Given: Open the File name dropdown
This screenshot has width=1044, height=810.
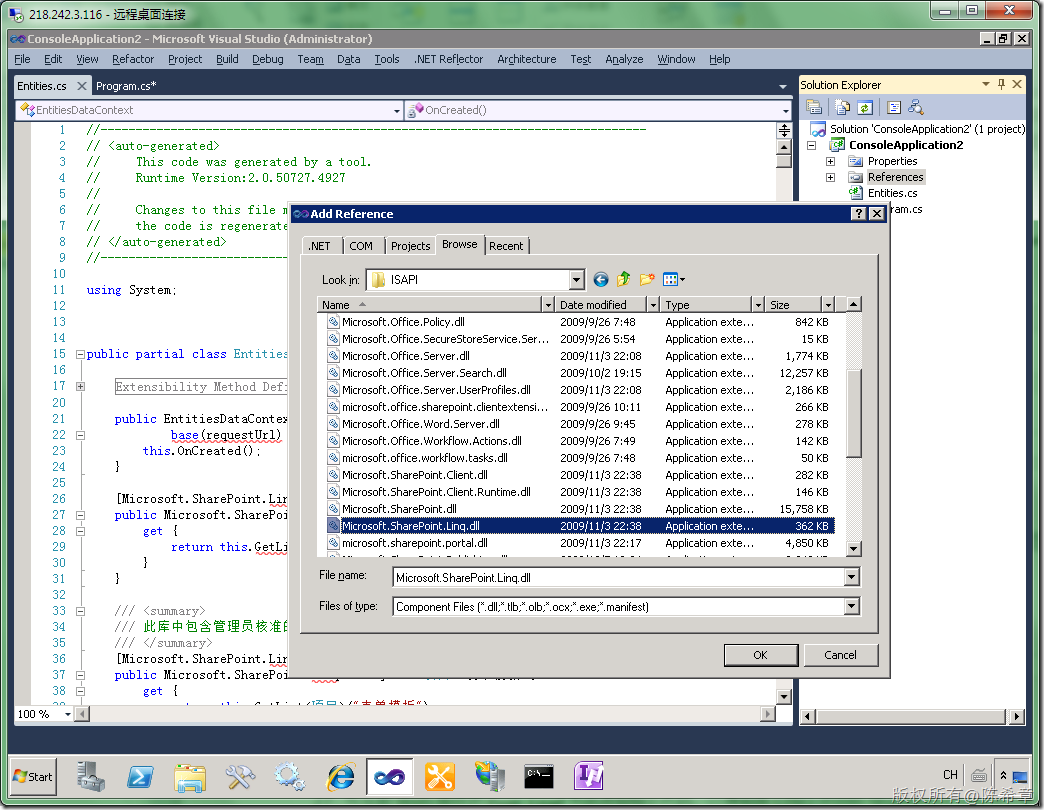Looking at the screenshot, I should pyautogui.click(x=852, y=578).
